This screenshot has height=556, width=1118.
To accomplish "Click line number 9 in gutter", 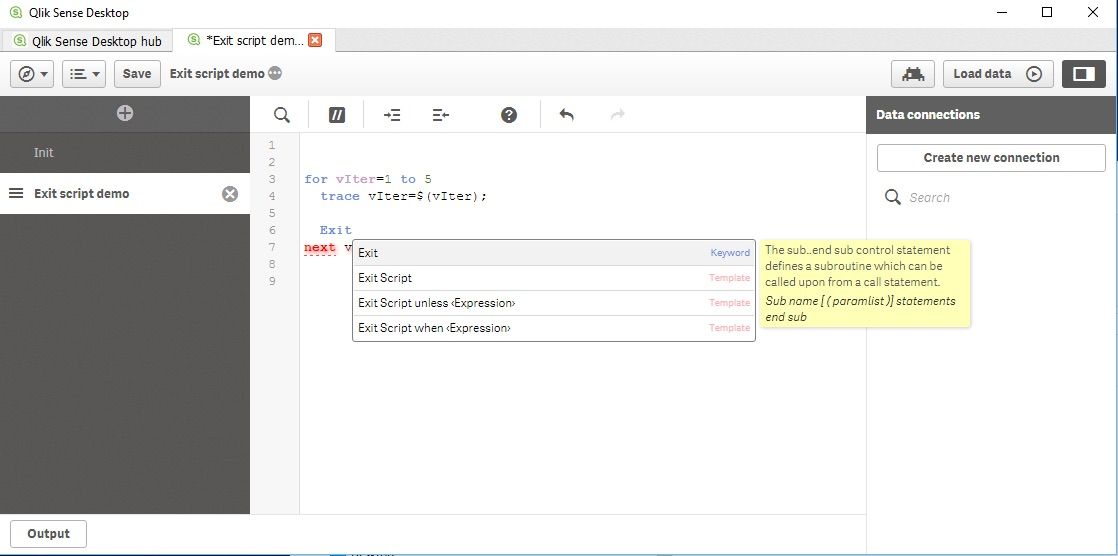I will [272, 281].
